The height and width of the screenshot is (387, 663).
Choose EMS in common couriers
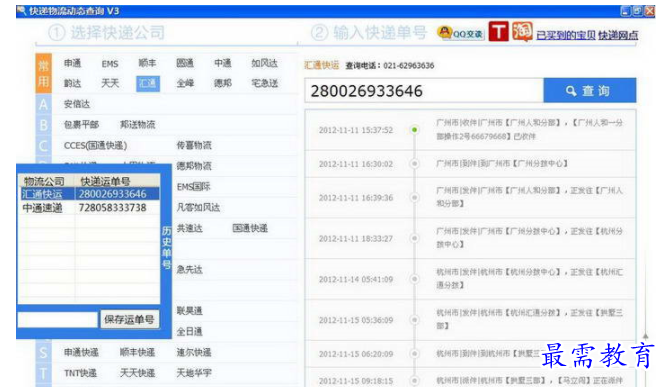click(x=110, y=64)
